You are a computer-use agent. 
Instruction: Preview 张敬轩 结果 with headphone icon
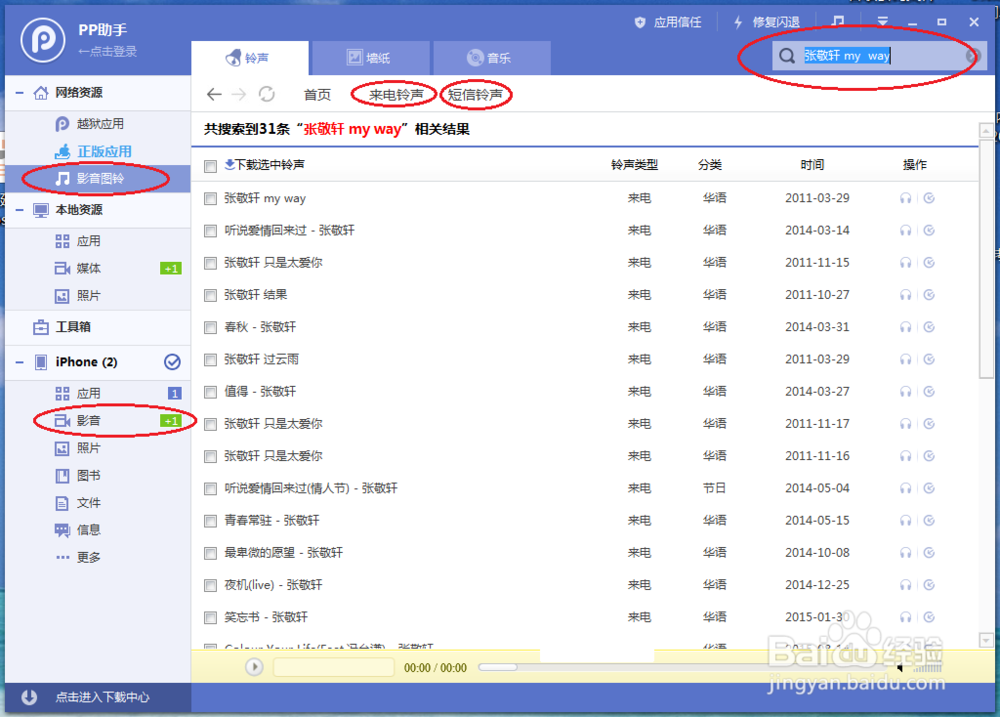click(x=905, y=295)
